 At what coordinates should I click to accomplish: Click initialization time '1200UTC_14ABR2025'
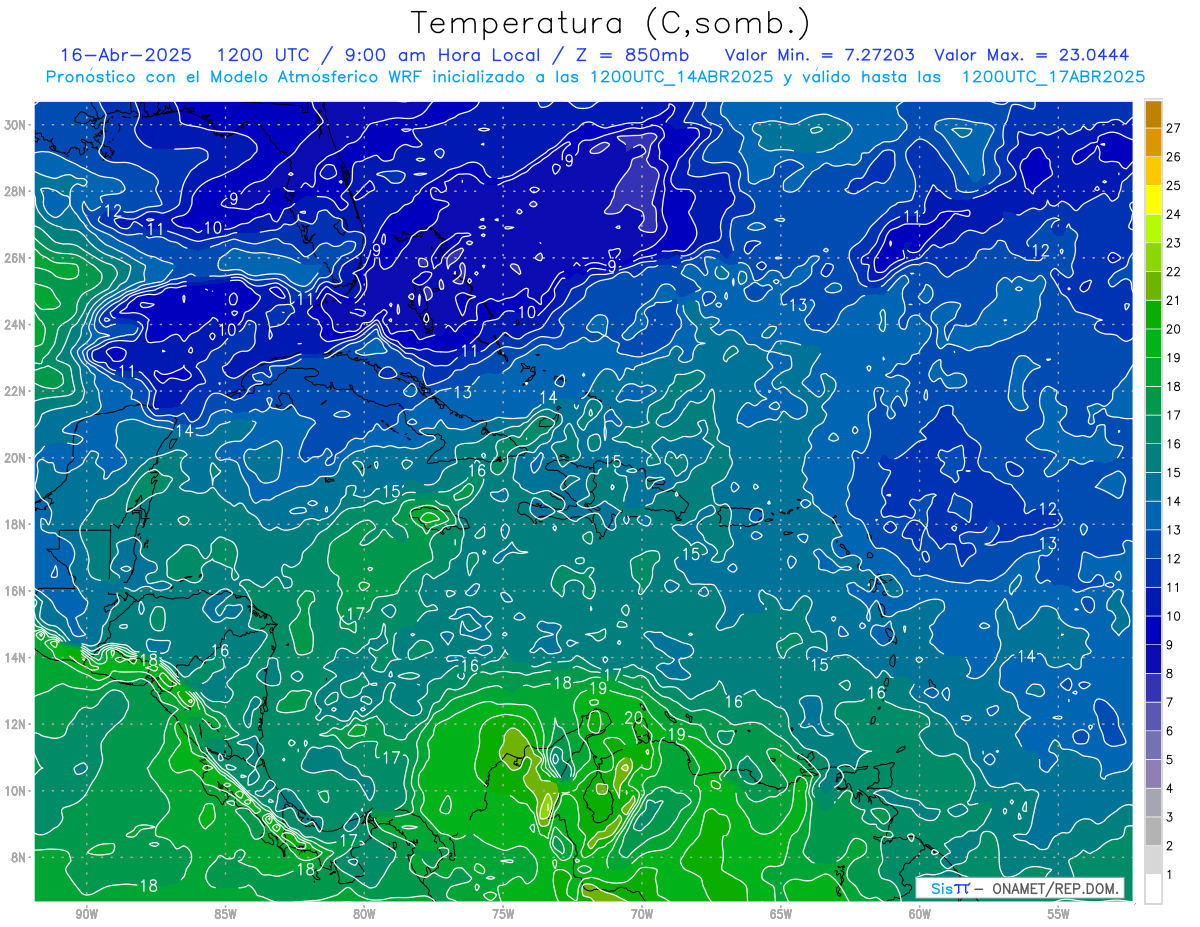[681, 77]
